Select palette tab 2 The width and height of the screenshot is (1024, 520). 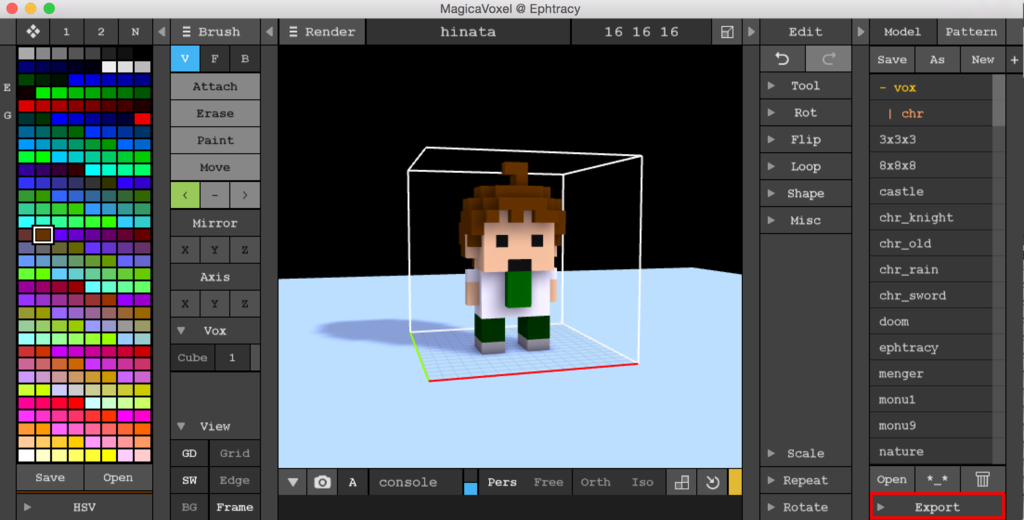pos(101,31)
